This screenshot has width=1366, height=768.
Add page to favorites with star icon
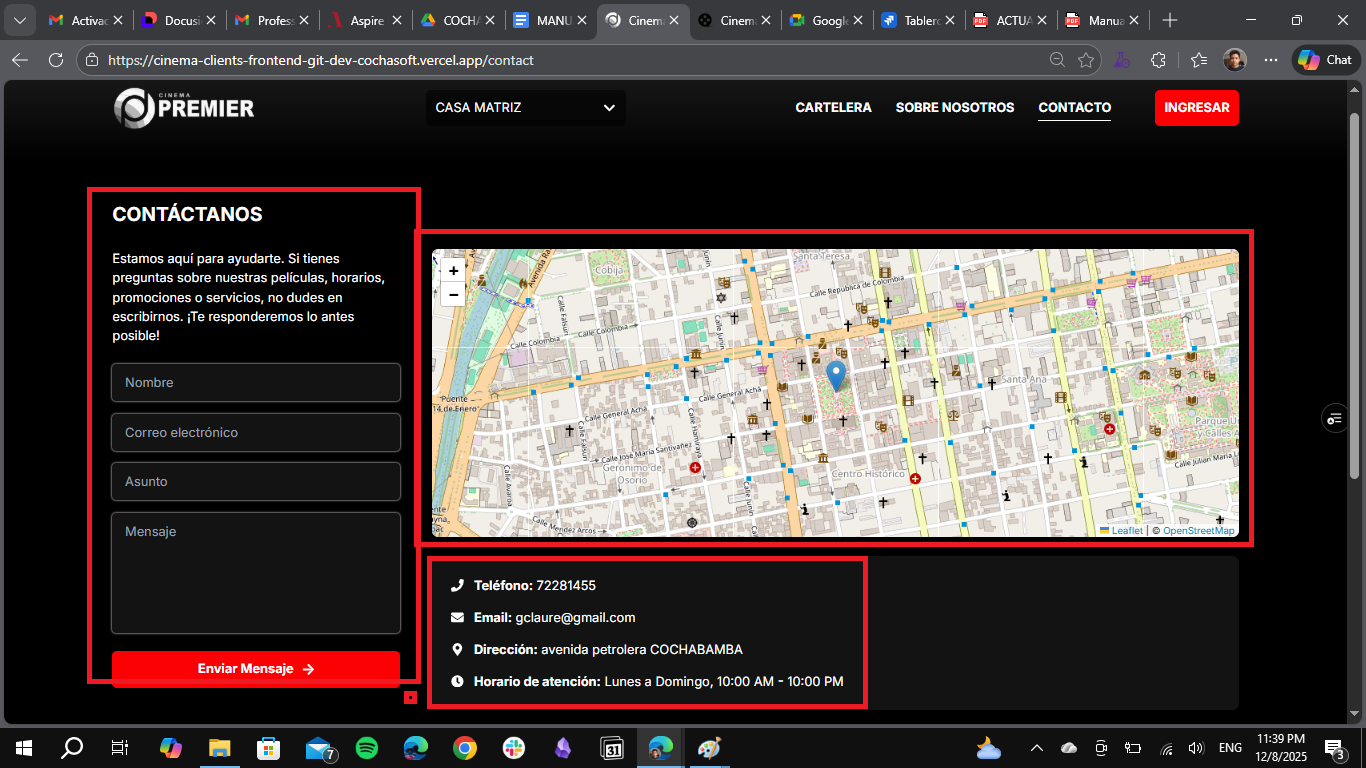pos(1086,60)
